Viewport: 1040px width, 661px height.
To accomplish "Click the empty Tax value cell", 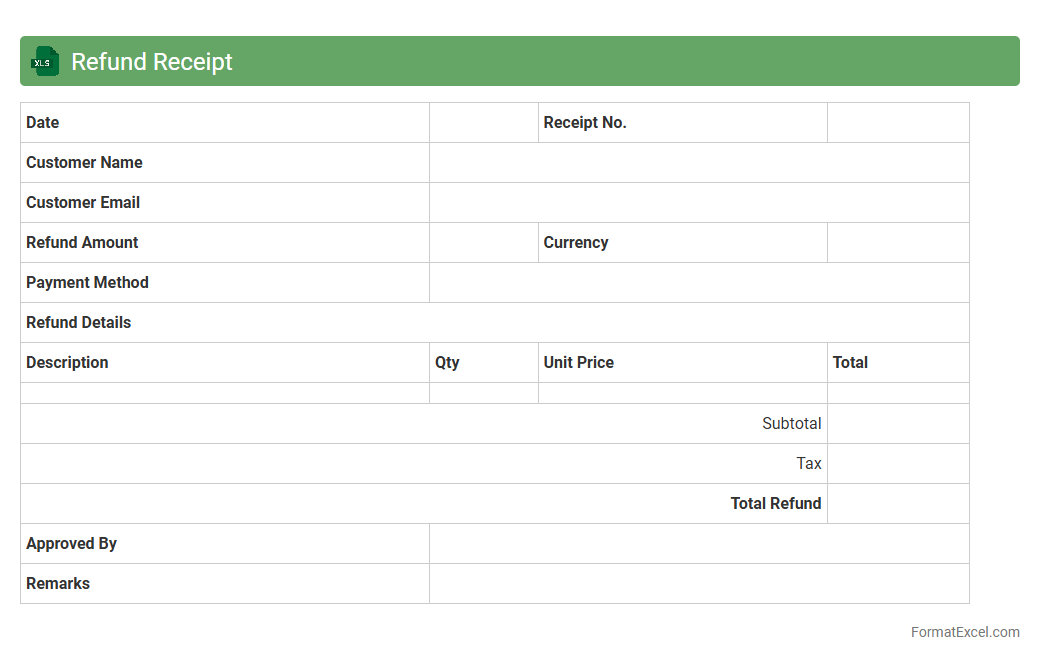I will click(898, 464).
